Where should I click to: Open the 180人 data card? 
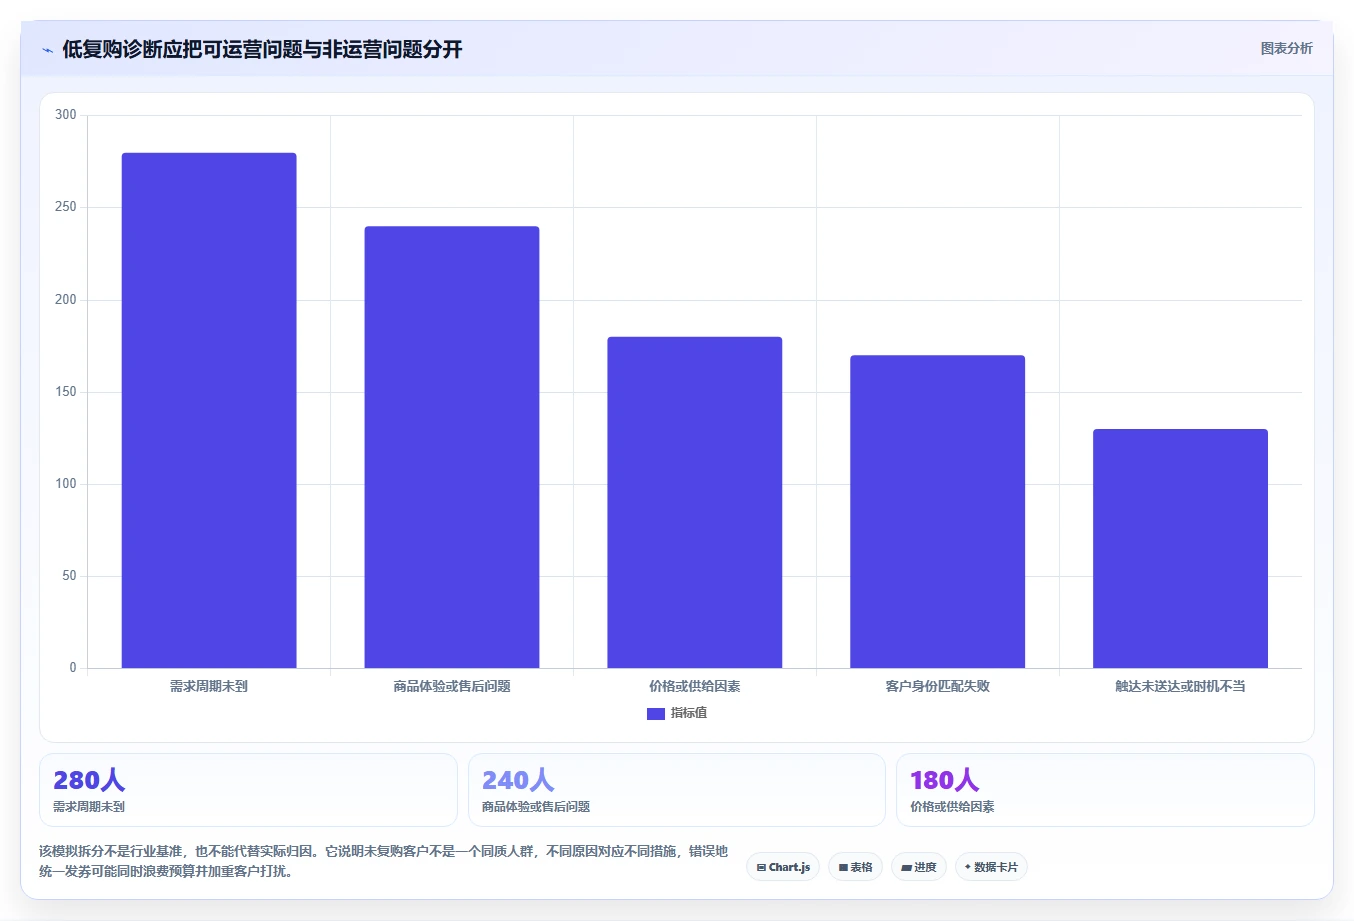click(x=1105, y=790)
